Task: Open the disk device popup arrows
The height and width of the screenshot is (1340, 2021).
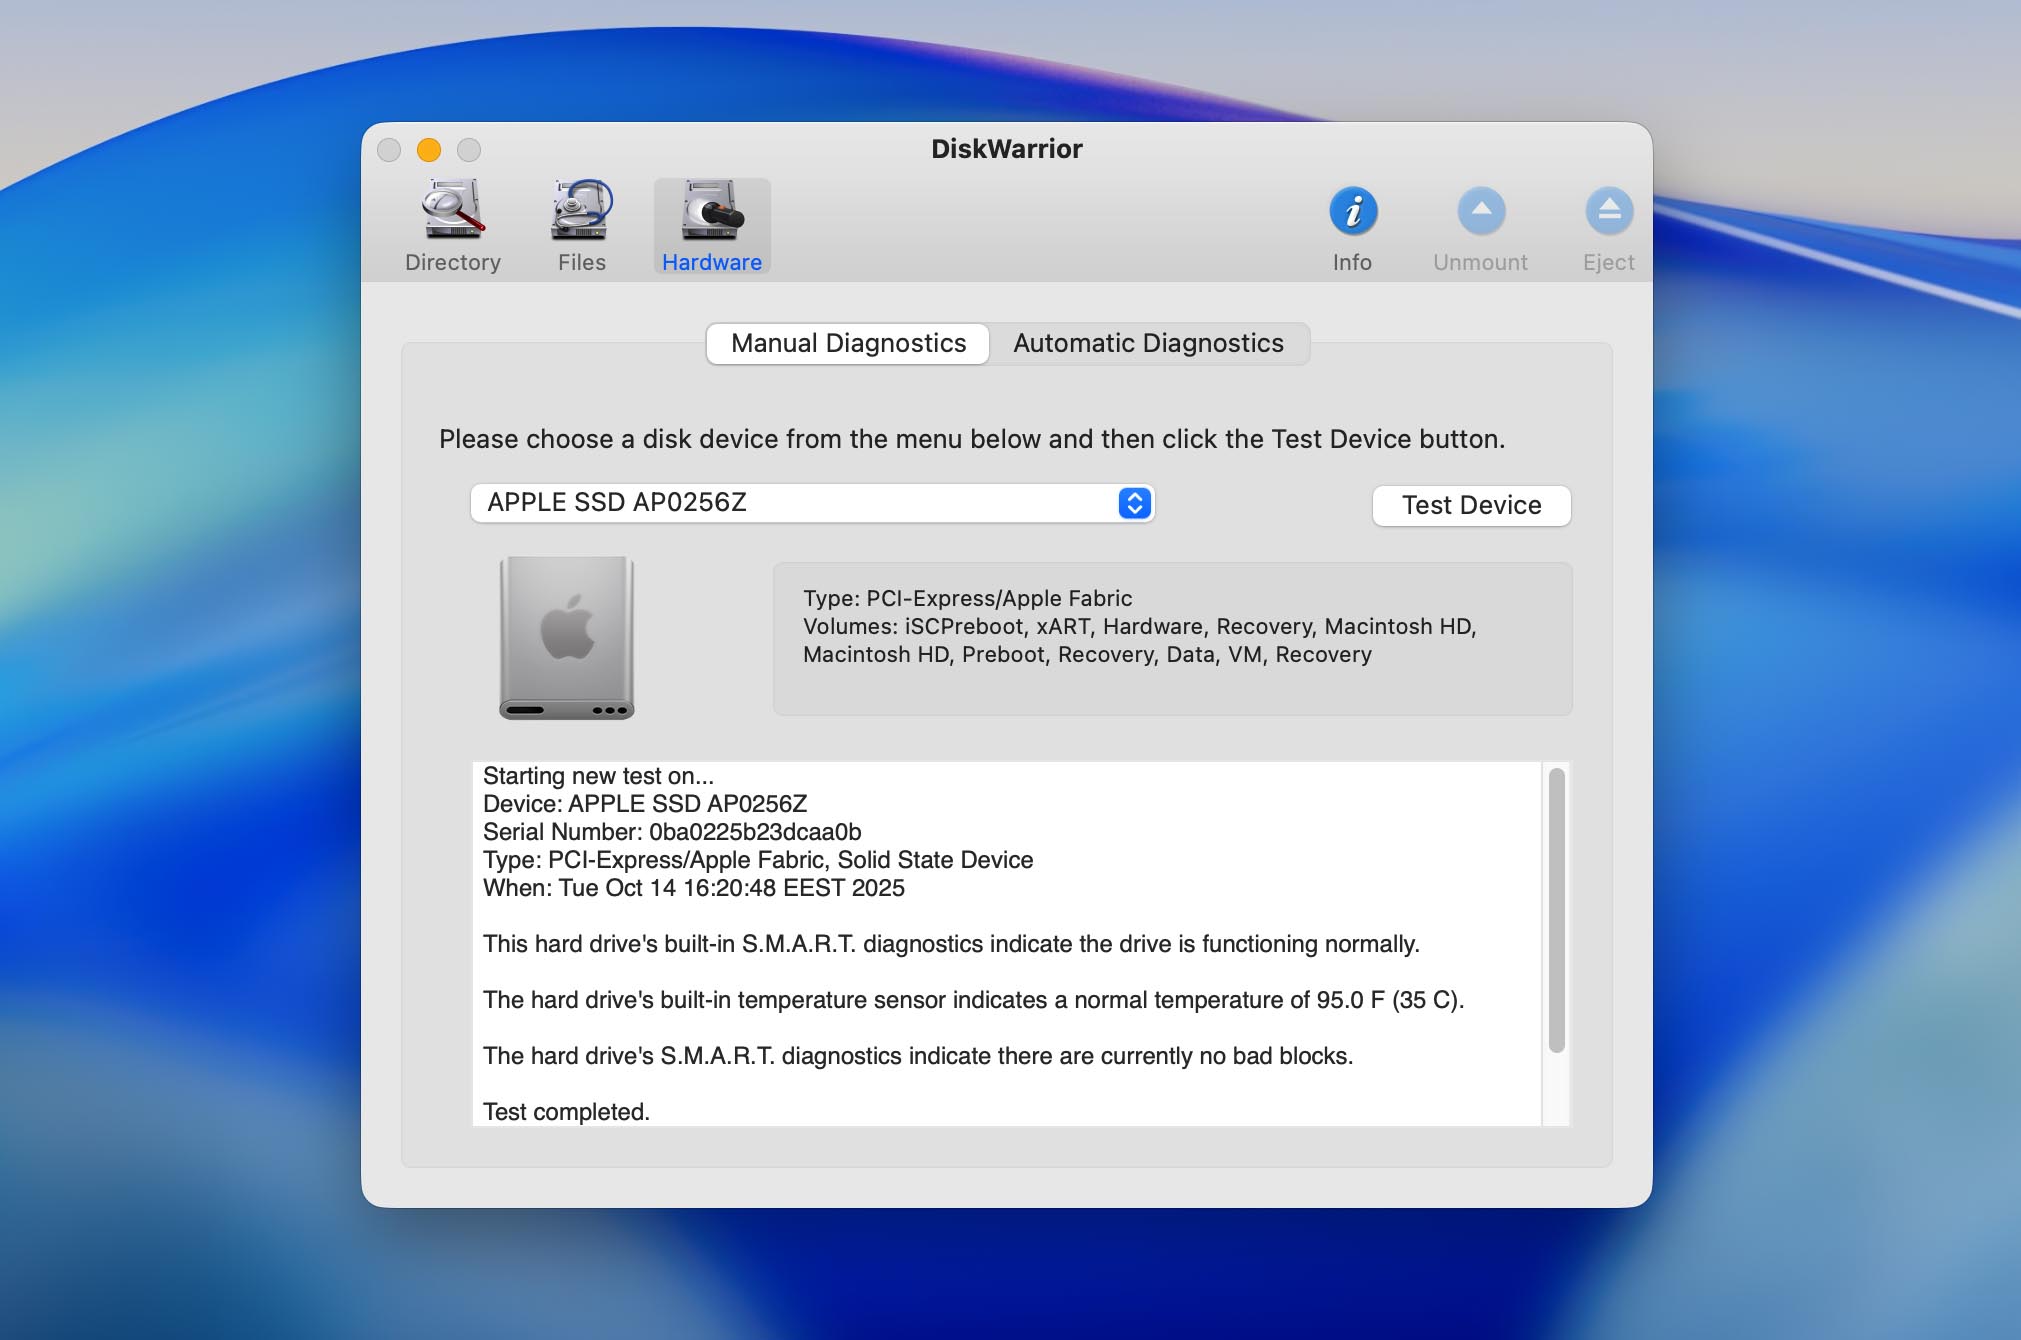Action: [x=1134, y=503]
